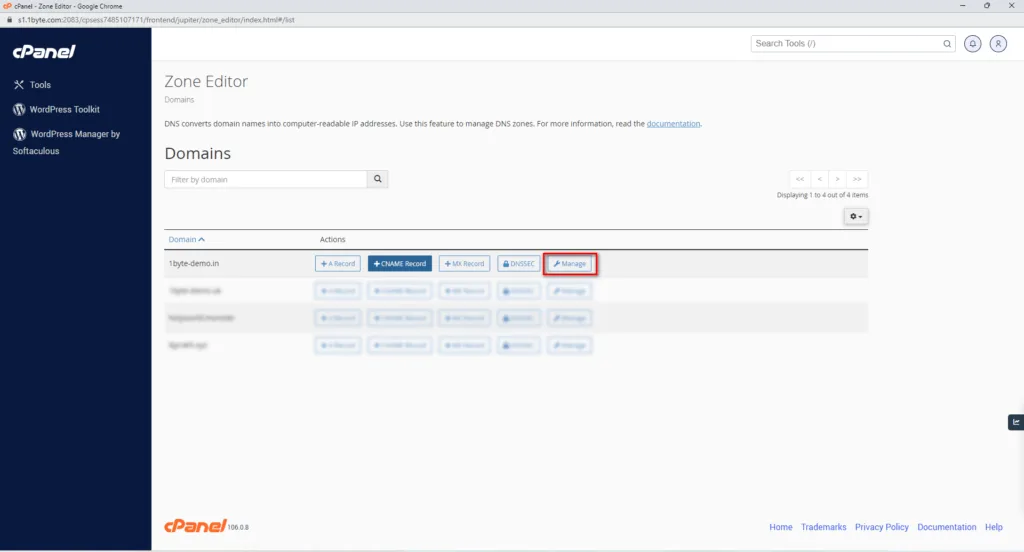Add a CNAME Record for 1byte-demo.in

[x=400, y=263]
